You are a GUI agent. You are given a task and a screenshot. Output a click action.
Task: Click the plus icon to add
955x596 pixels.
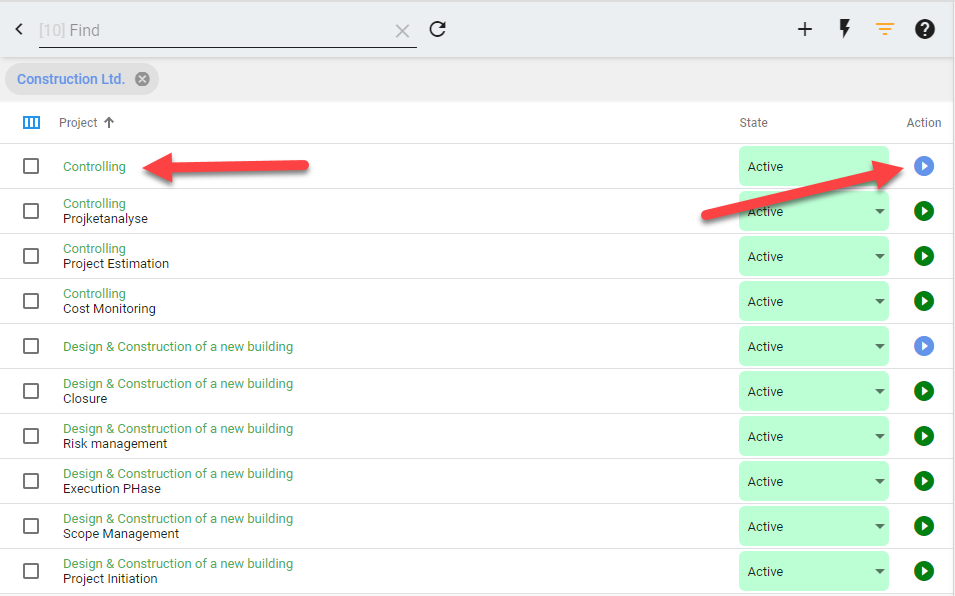805,29
